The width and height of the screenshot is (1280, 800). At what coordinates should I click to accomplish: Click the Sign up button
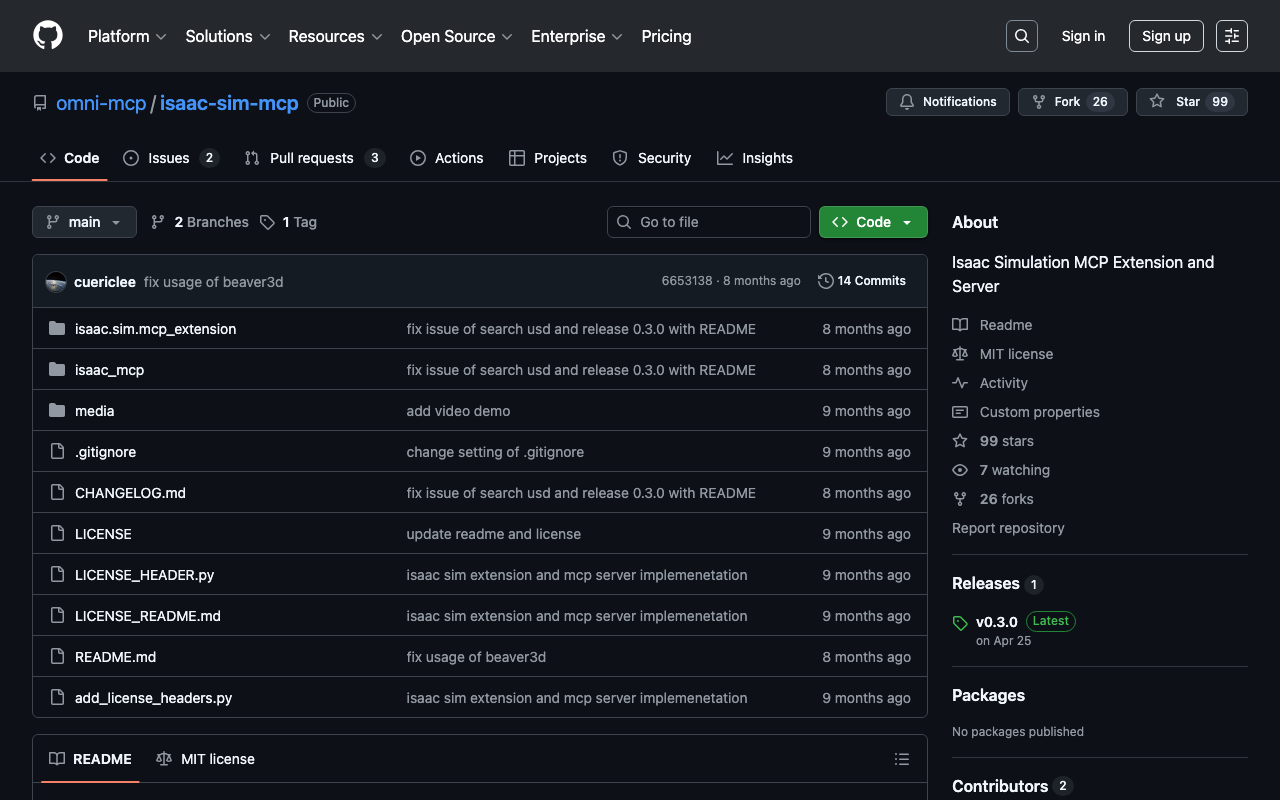(1165, 36)
